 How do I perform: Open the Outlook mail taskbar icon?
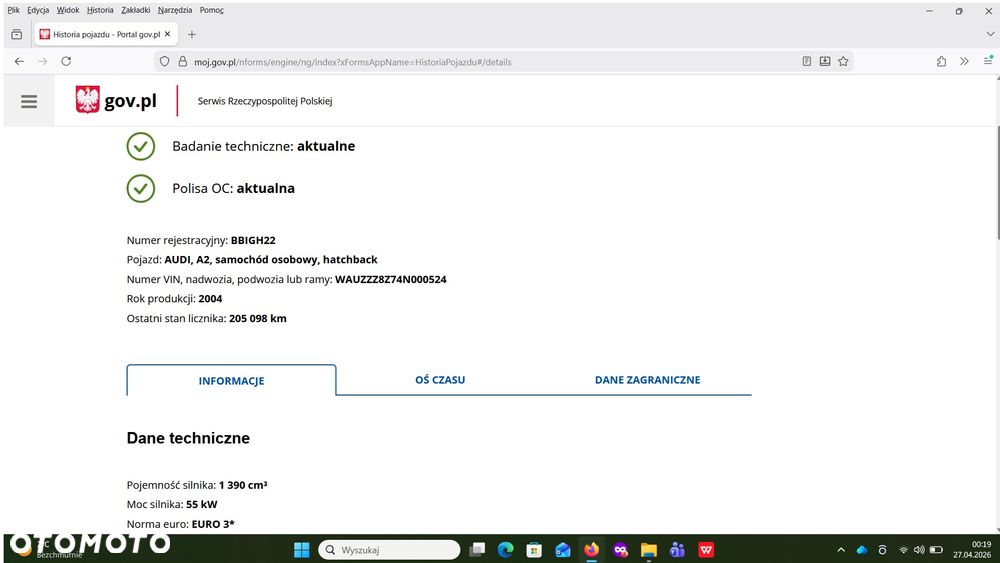click(x=562, y=550)
